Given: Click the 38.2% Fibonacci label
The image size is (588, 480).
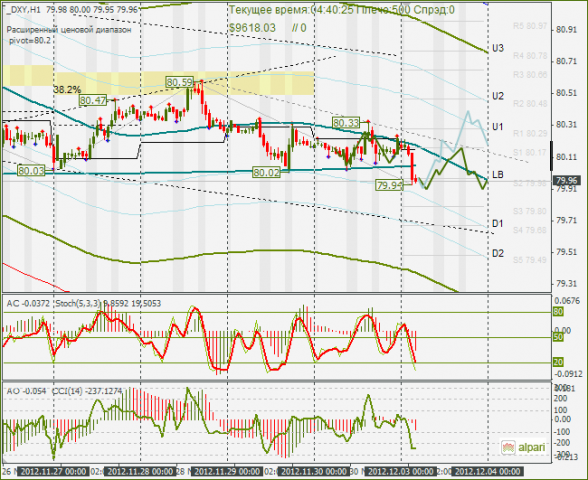Looking at the screenshot, I should tap(67, 90).
